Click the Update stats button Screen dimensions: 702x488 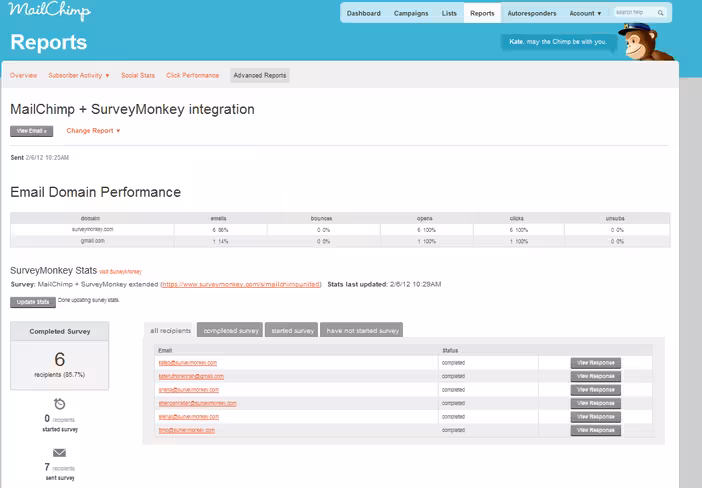click(x=33, y=302)
